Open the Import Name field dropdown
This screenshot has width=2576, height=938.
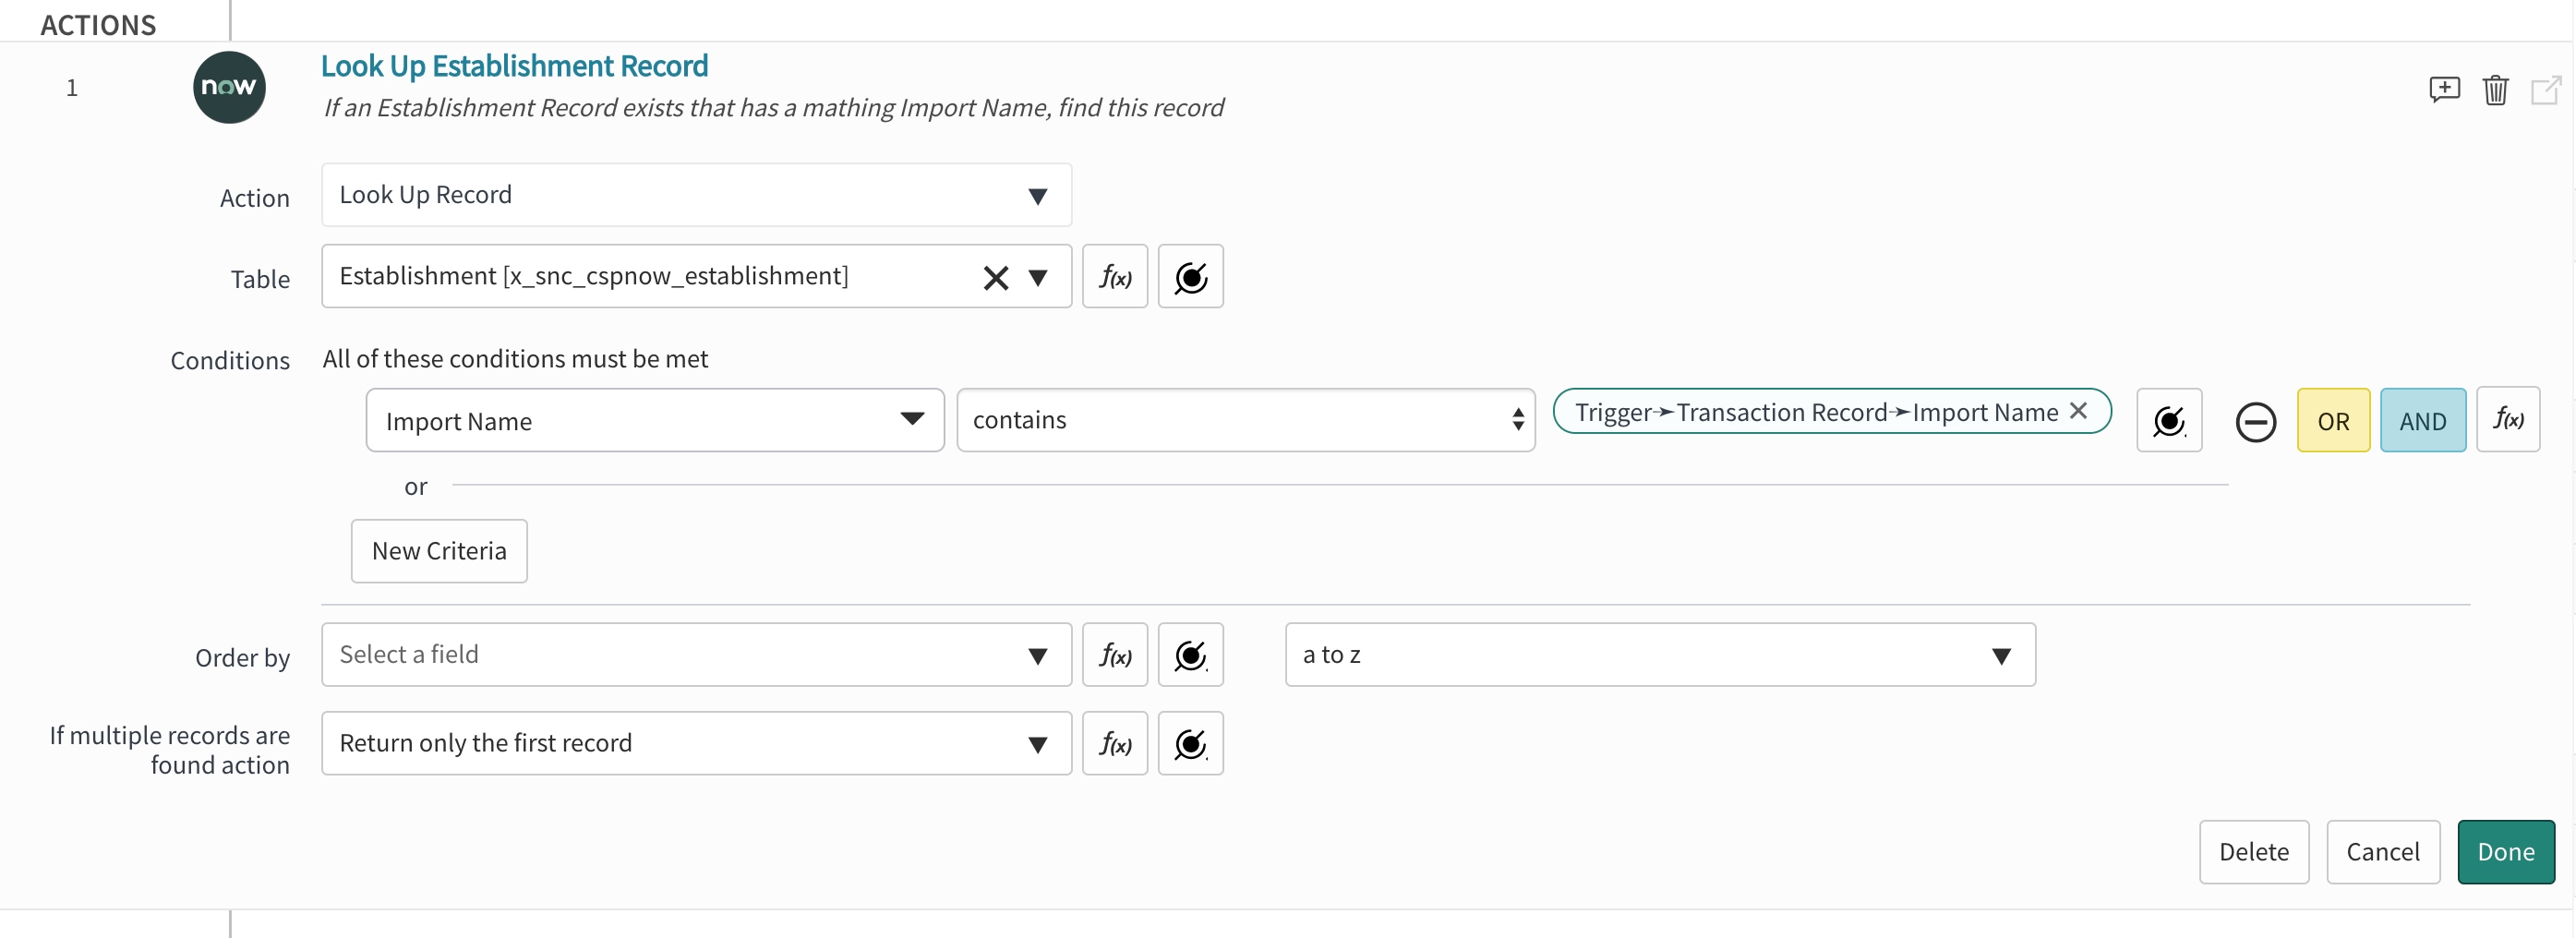coord(654,421)
